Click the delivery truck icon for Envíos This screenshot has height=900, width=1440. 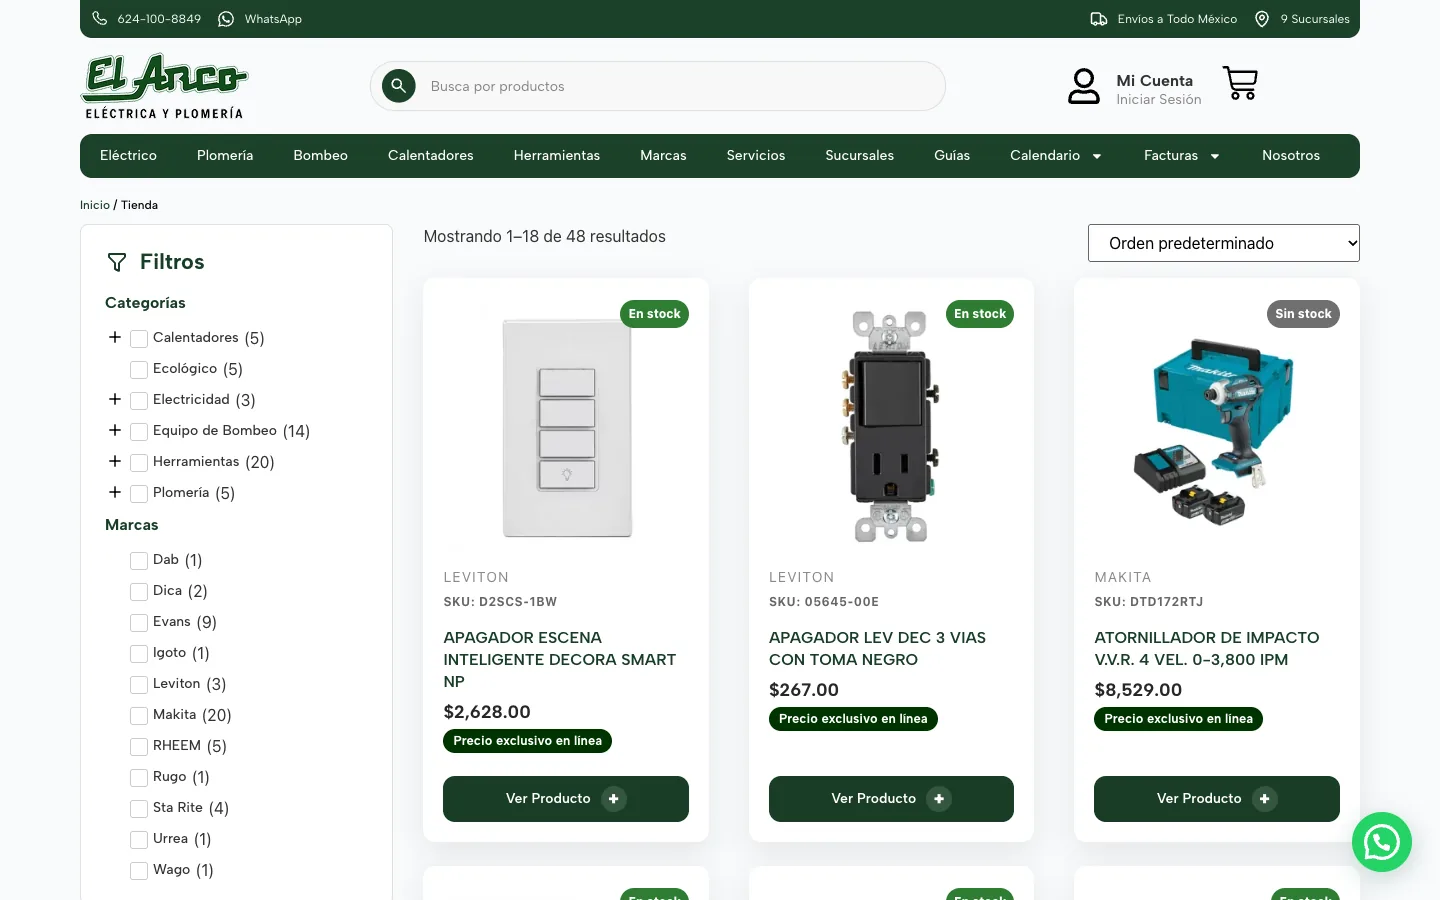pyautogui.click(x=1098, y=19)
